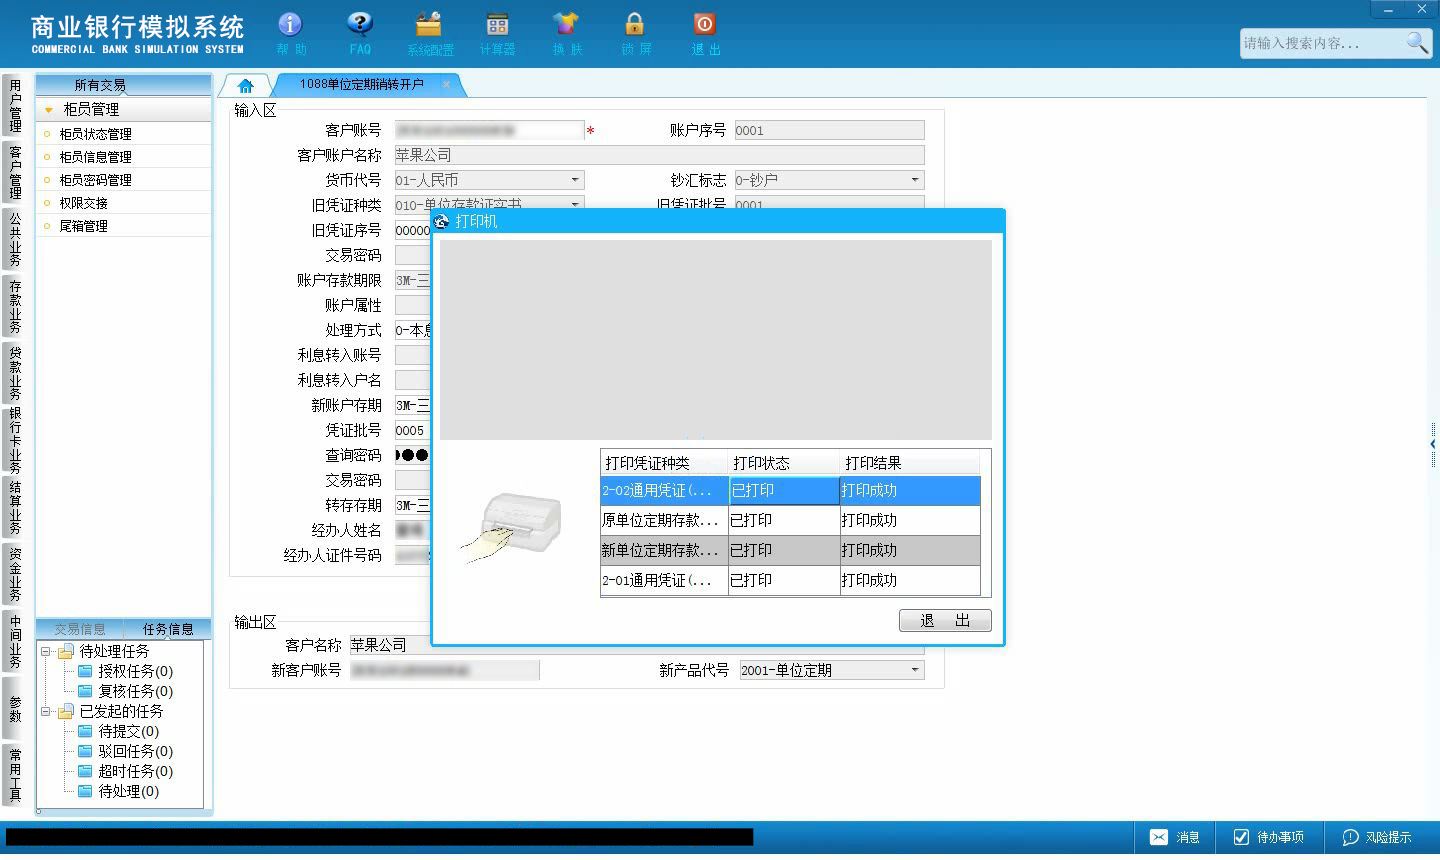Open 消息 messages in status bar
Screen dimensions: 1440x860
coord(1174,837)
